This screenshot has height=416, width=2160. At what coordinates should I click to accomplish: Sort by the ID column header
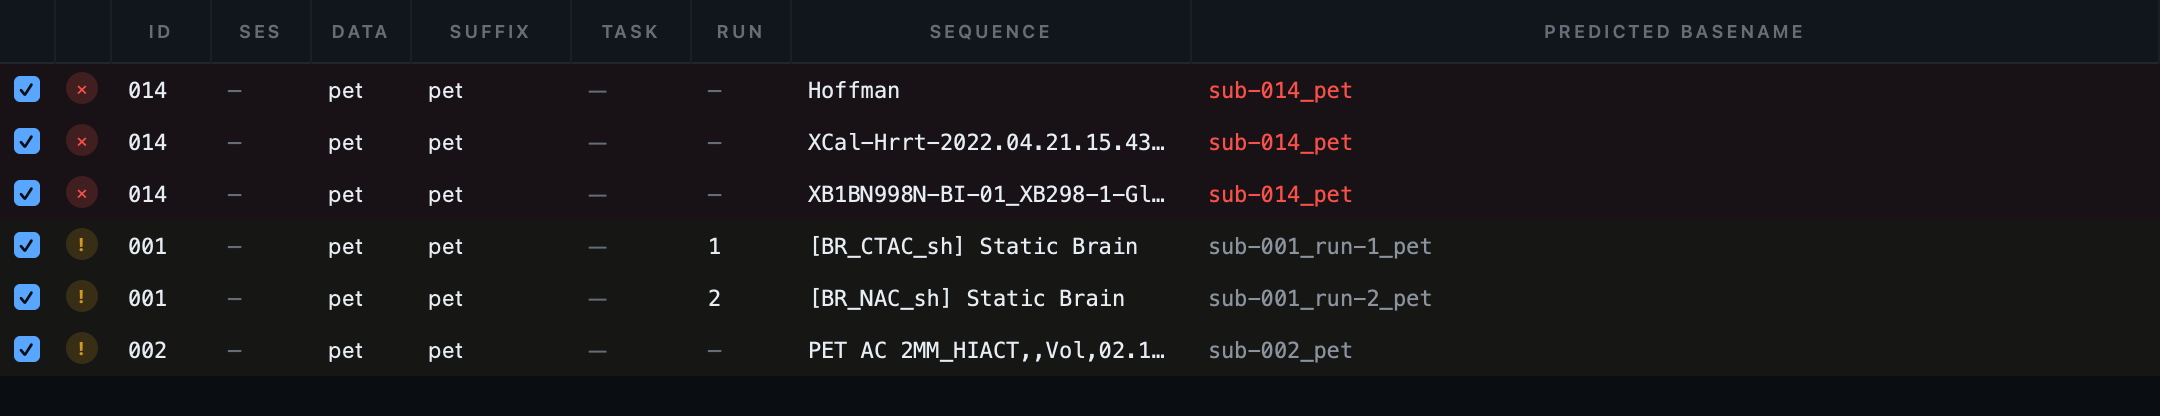[x=160, y=32]
